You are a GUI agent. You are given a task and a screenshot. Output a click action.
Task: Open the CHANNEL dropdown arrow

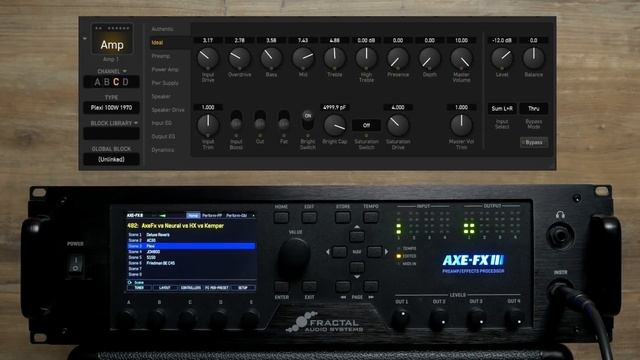tap(124, 71)
